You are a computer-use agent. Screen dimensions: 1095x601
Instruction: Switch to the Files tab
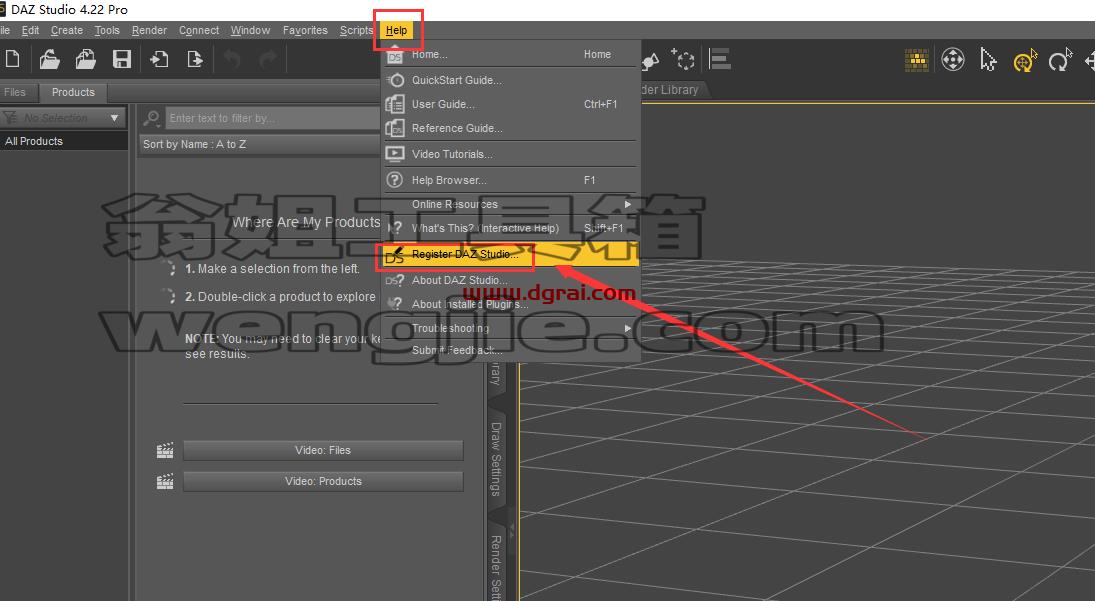click(x=15, y=92)
